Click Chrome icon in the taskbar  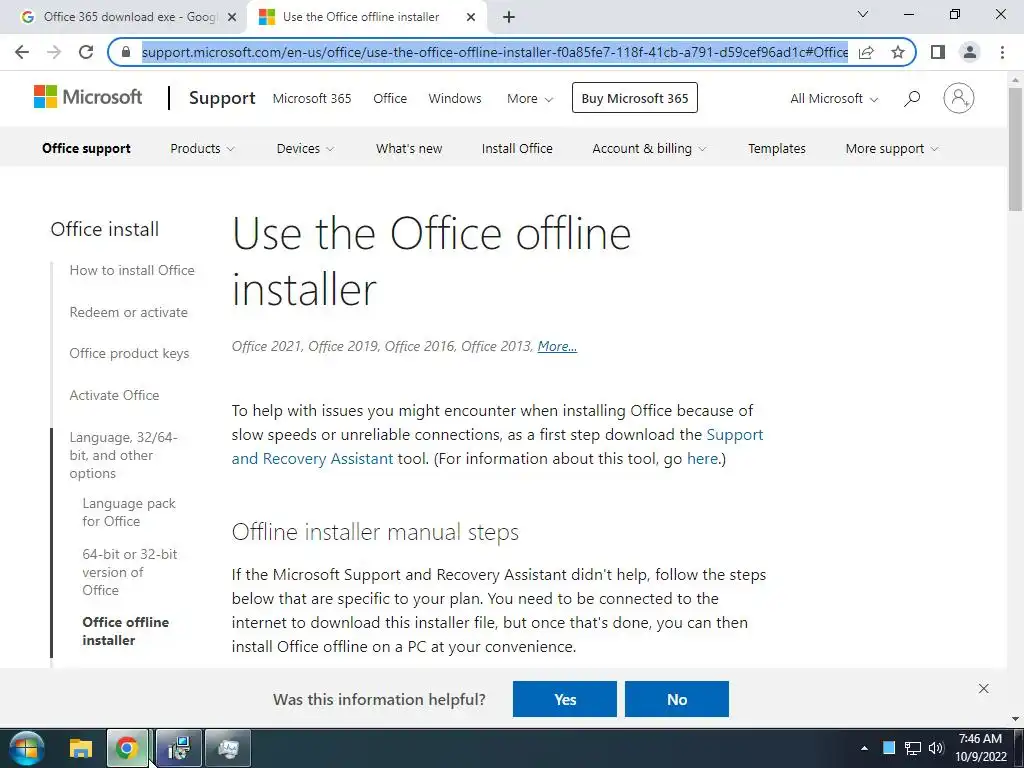tap(127, 748)
